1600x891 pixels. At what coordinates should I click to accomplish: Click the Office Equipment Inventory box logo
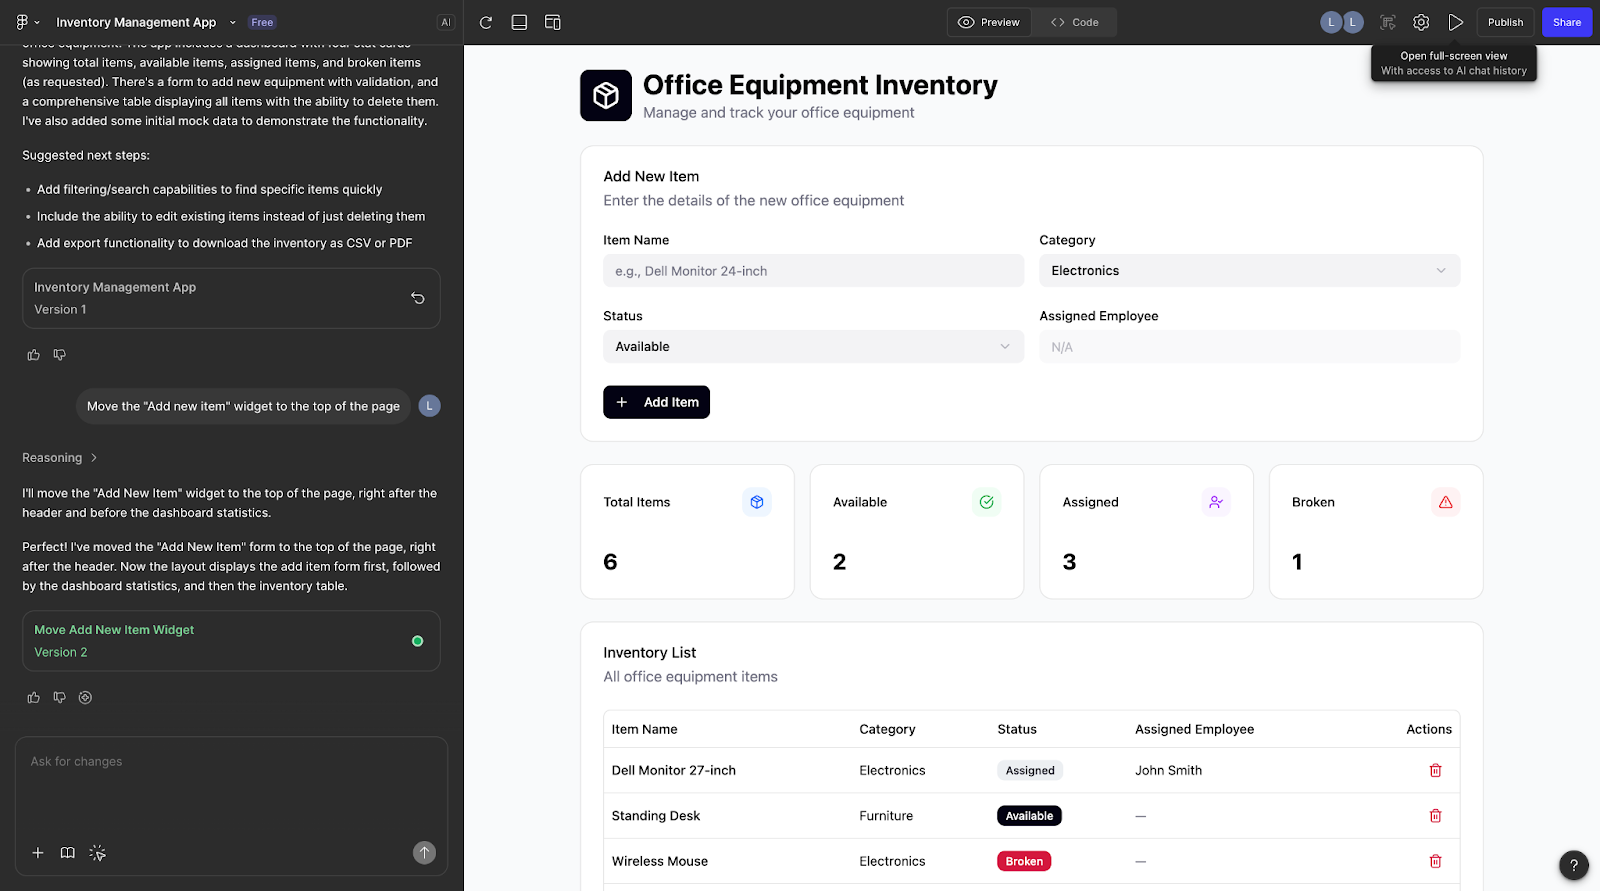pyautogui.click(x=606, y=95)
